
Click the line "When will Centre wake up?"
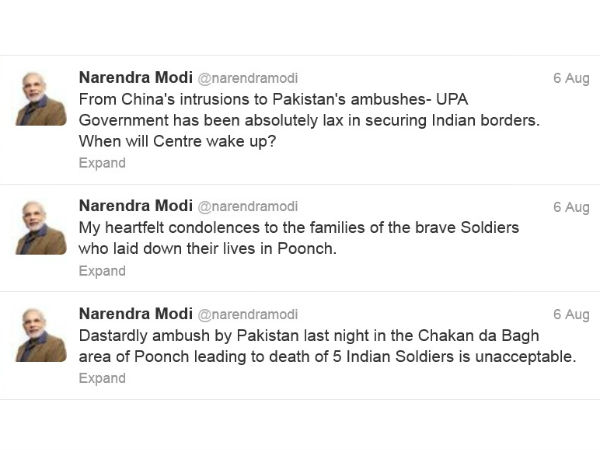click(x=177, y=141)
